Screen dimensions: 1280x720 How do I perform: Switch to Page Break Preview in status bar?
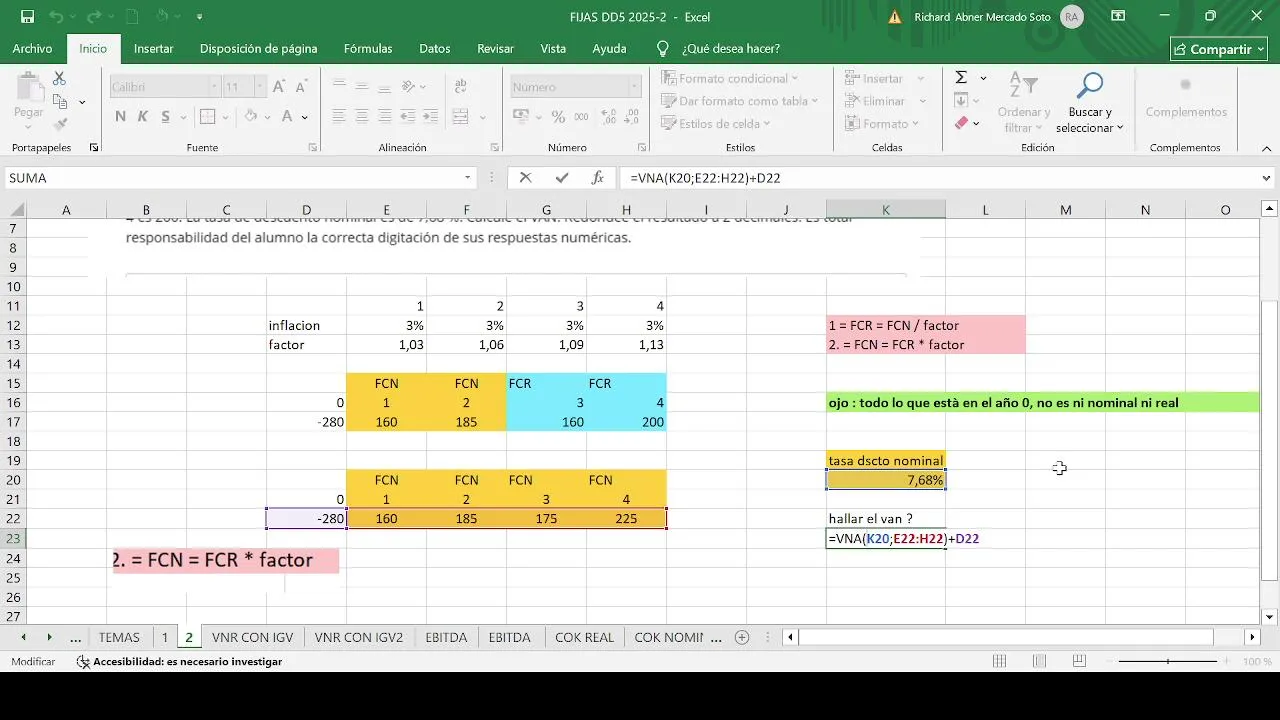[1078, 662]
